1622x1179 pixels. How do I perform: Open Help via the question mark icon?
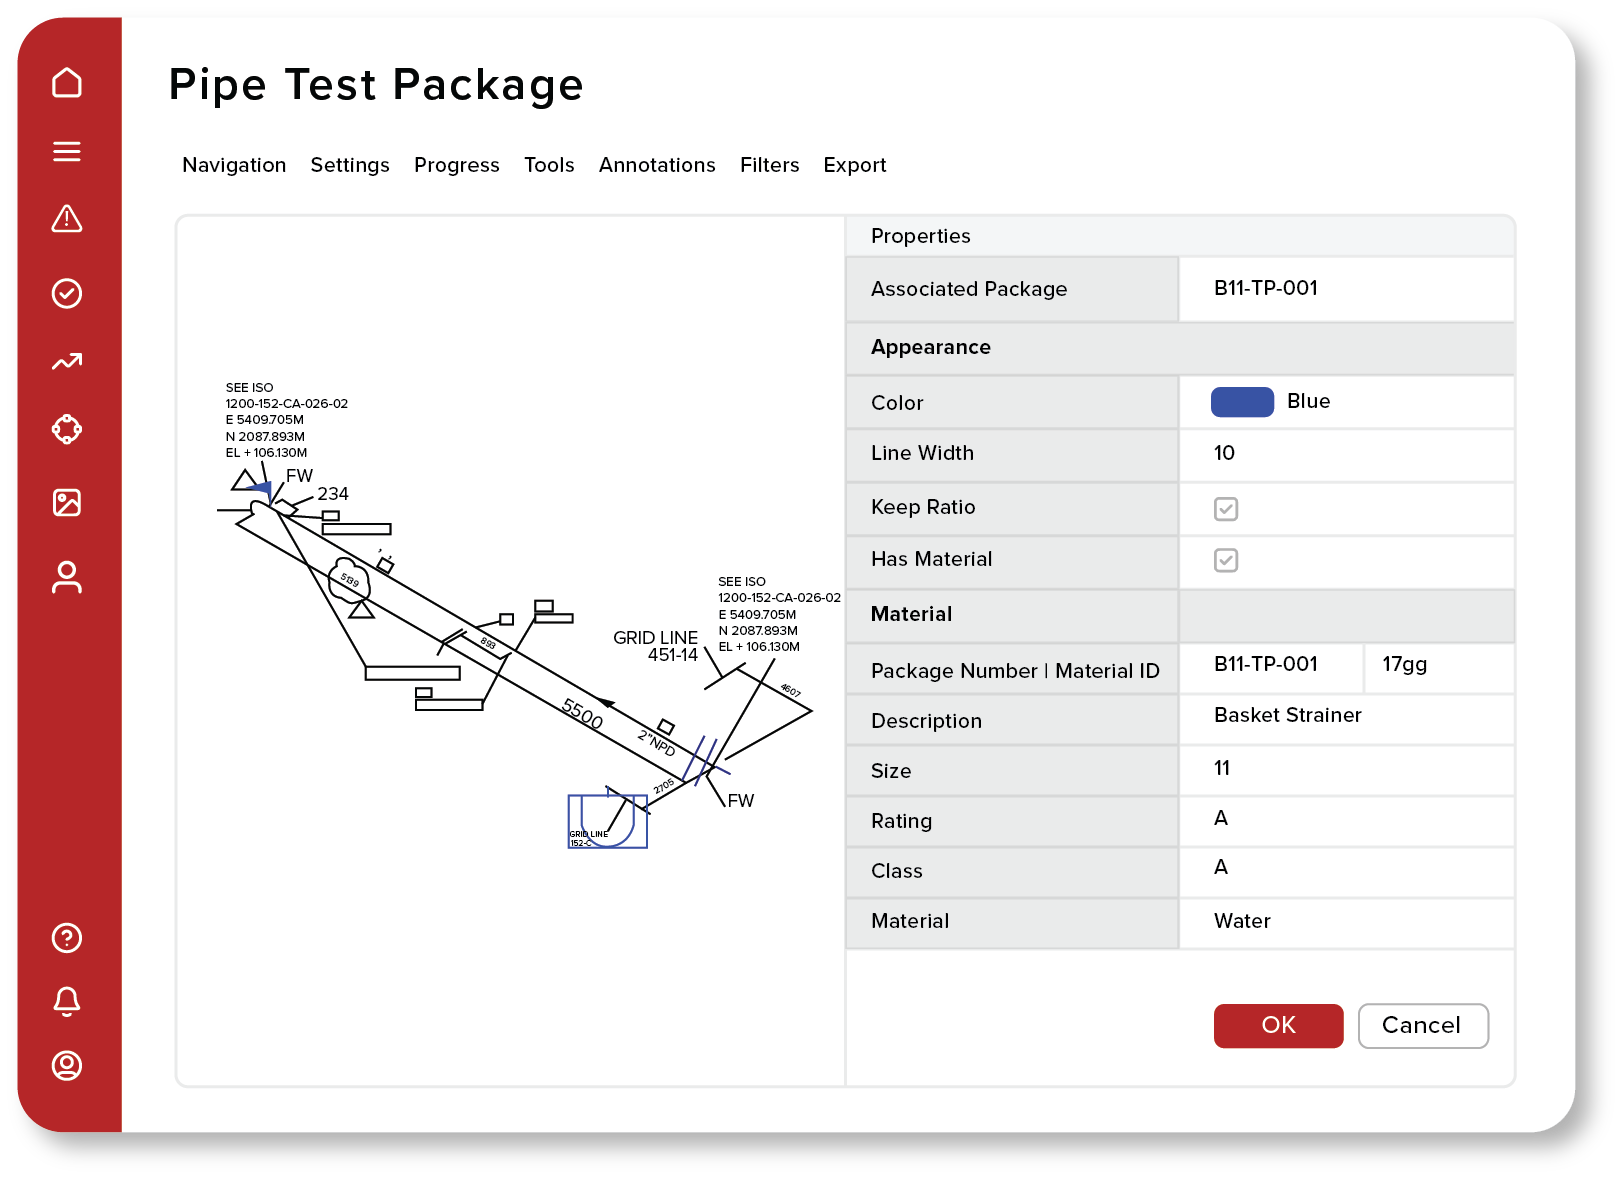coord(66,938)
